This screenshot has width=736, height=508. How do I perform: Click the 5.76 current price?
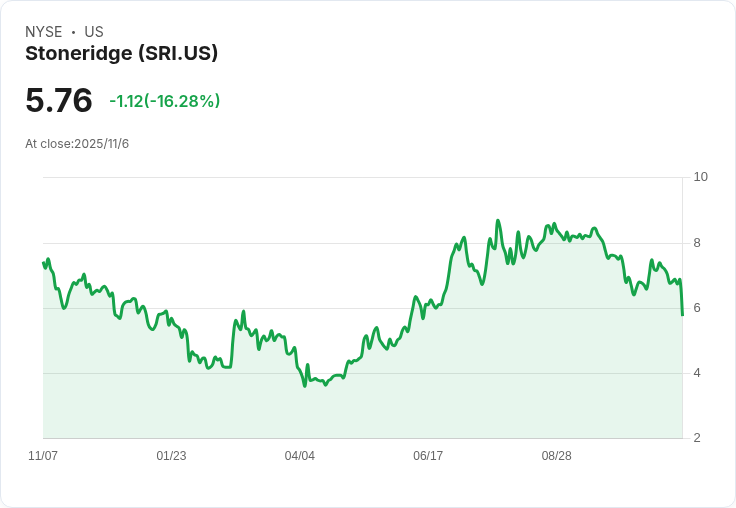(59, 101)
